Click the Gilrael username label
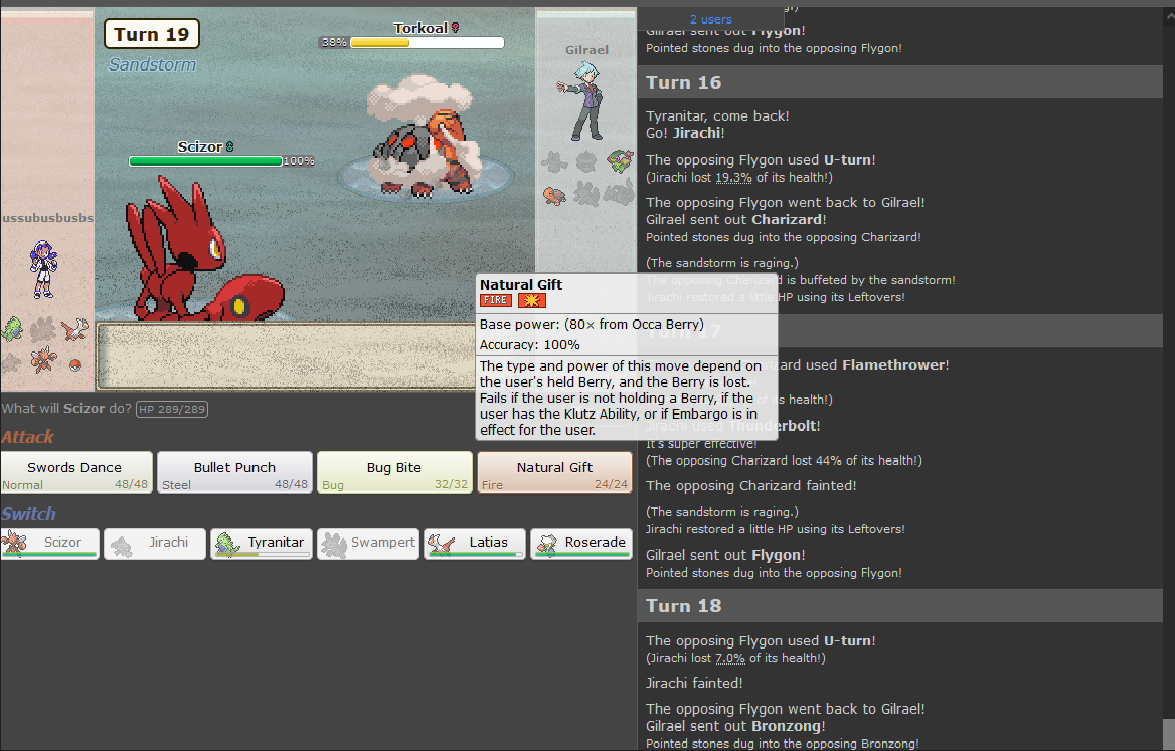This screenshot has height=751, width=1175. tap(587, 50)
